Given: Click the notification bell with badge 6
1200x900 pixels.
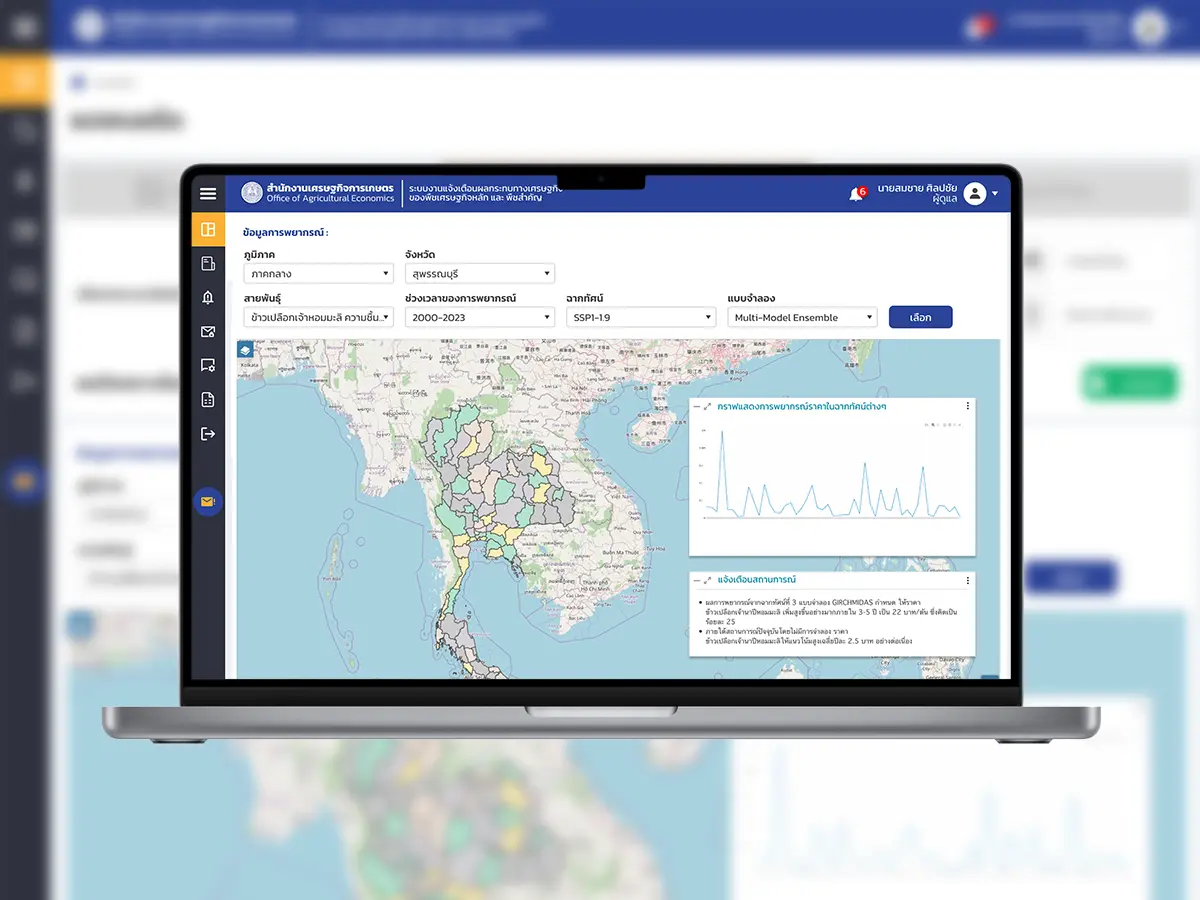Looking at the screenshot, I should coord(856,194).
